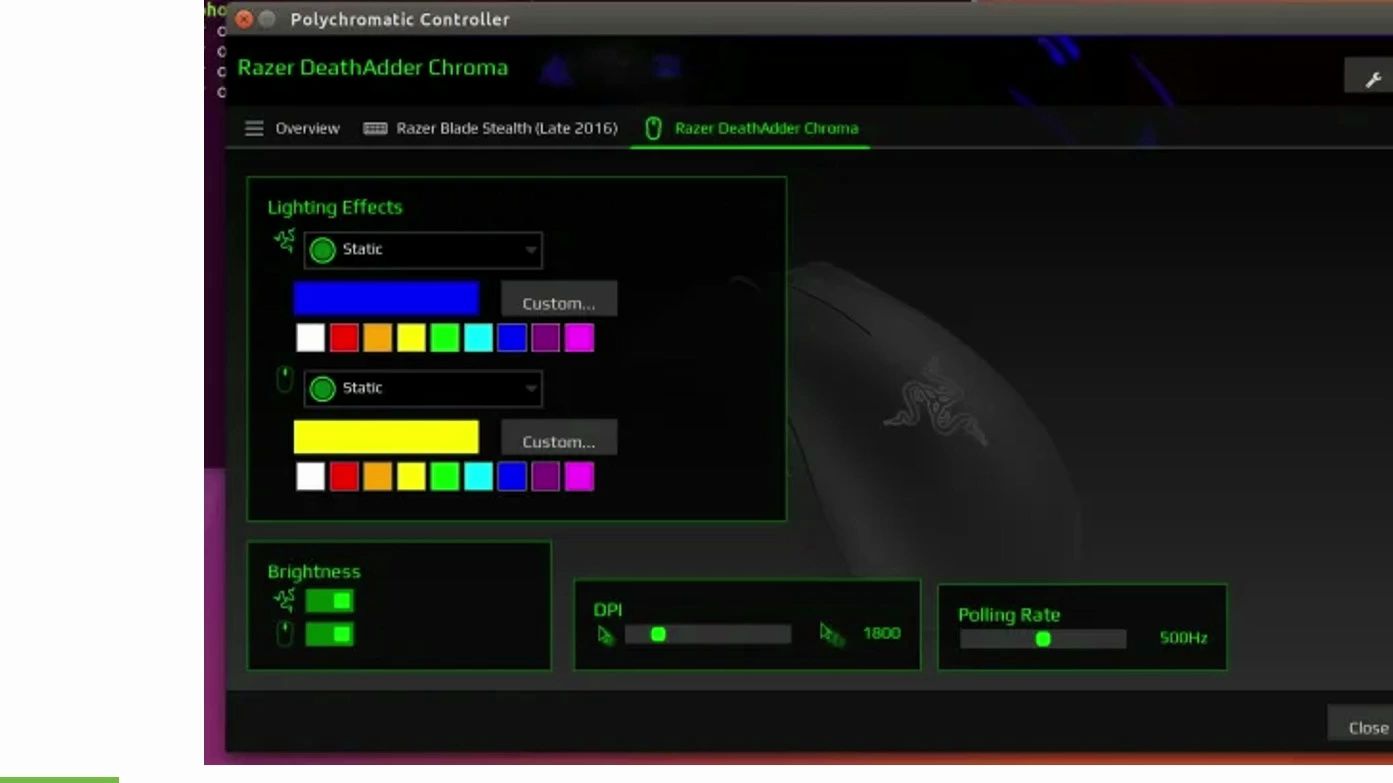Pick red swatch for scroll wheel lighting

pyautogui.click(x=344, y=476)
